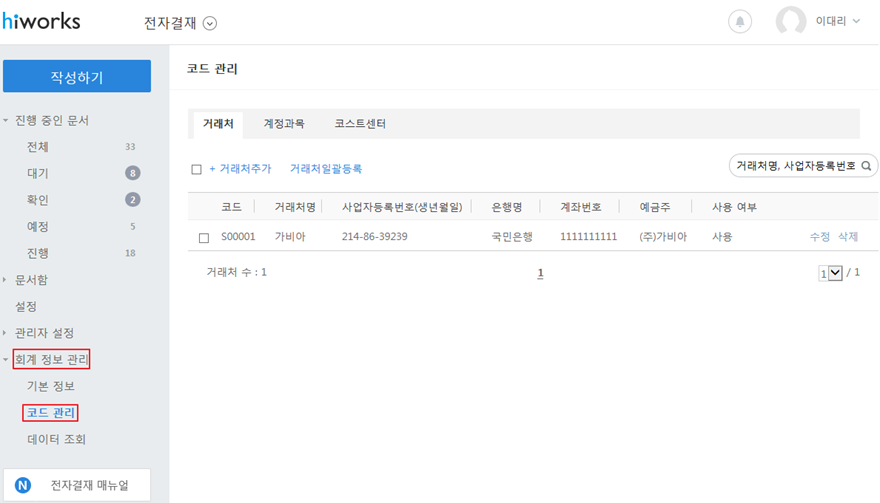
Task: Open 대기 documents in the sidebar
Action: tap(38, 173)
